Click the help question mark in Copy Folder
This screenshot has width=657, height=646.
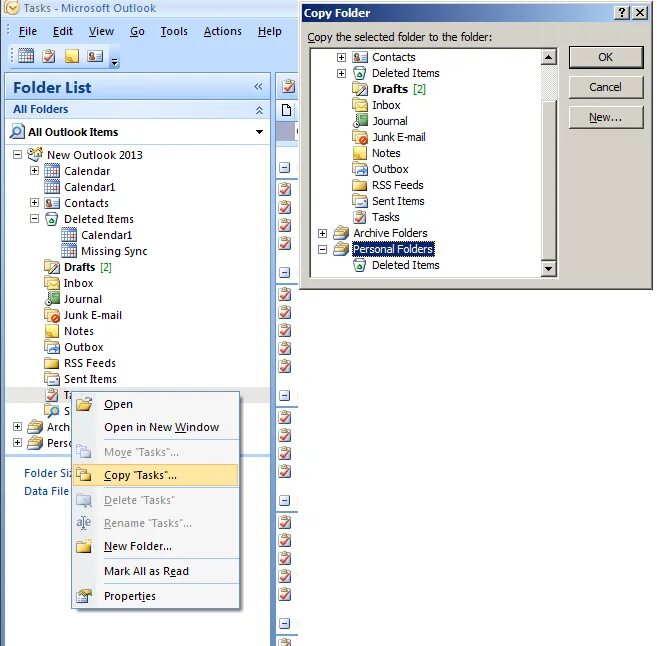tap(622, 13)
